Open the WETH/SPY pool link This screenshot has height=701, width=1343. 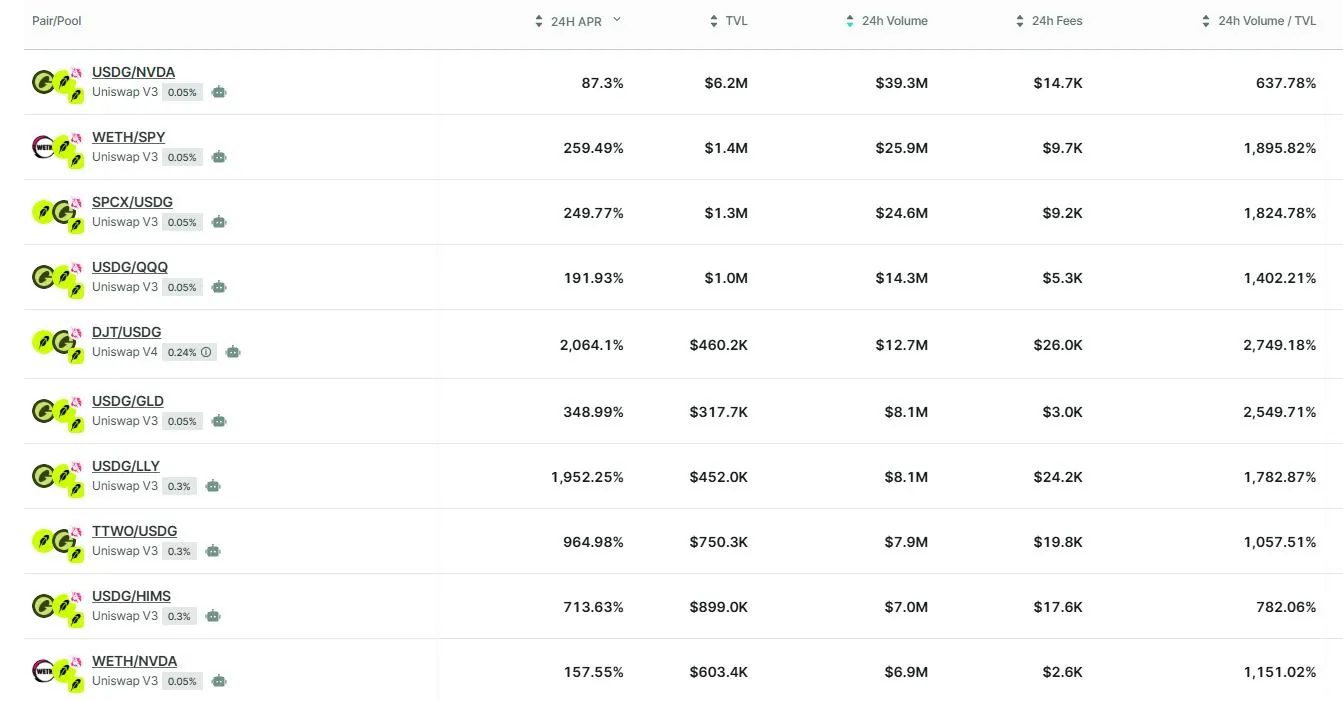[x=129, y=137]
